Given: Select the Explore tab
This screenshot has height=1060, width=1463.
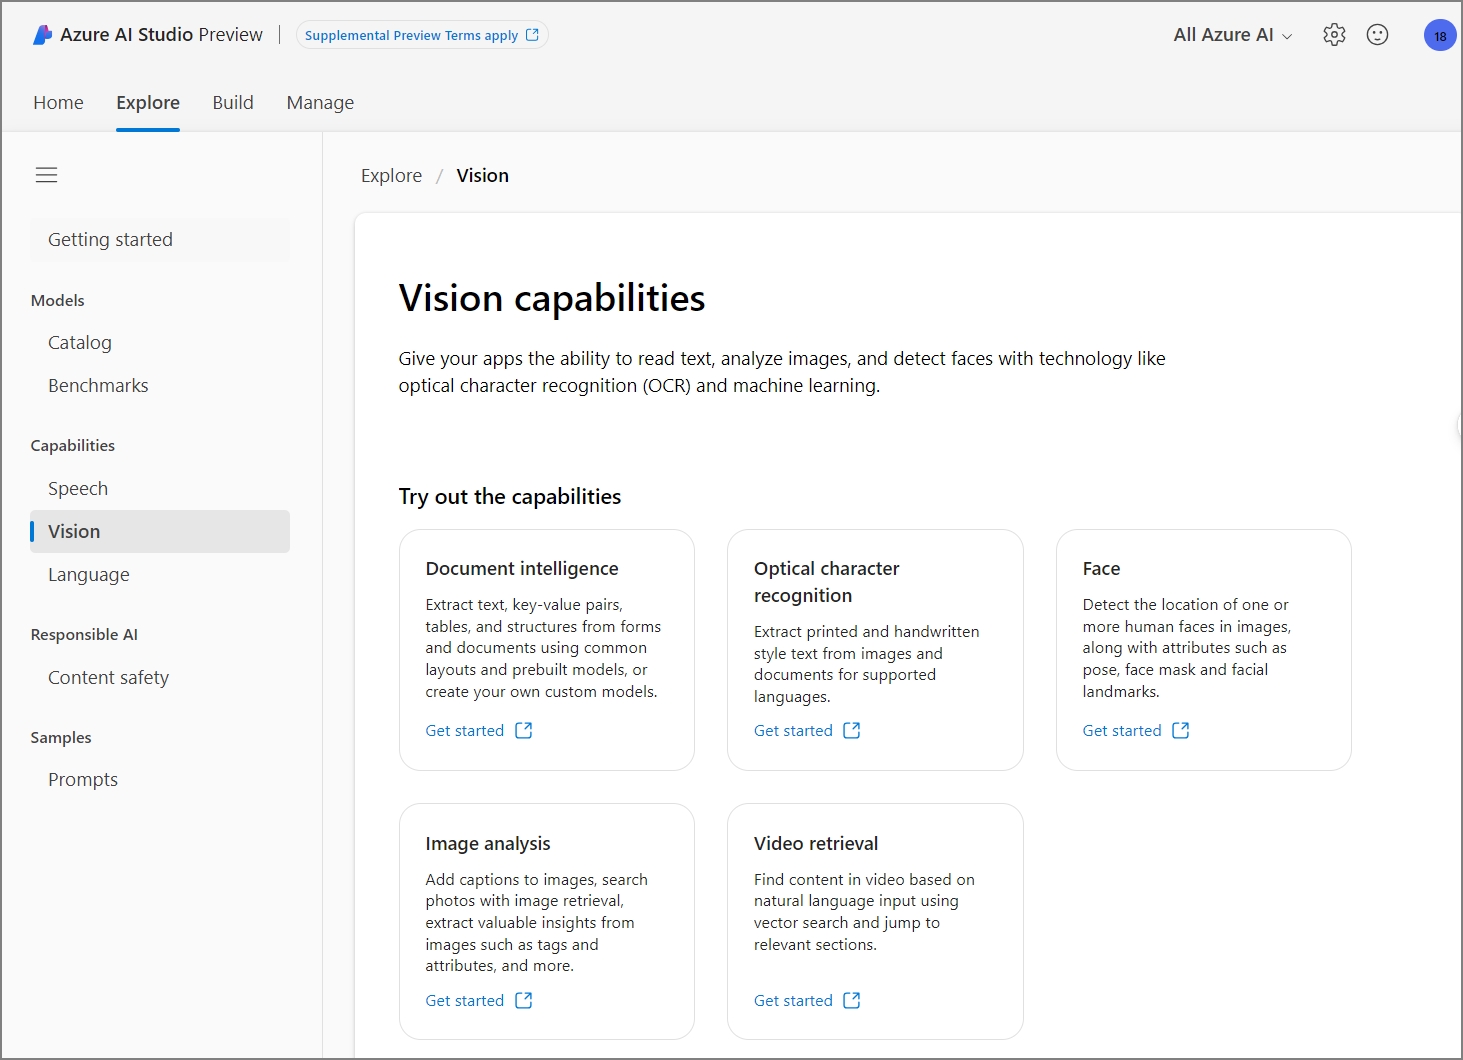Looking at the screenshot, I should tap(148, 103).
